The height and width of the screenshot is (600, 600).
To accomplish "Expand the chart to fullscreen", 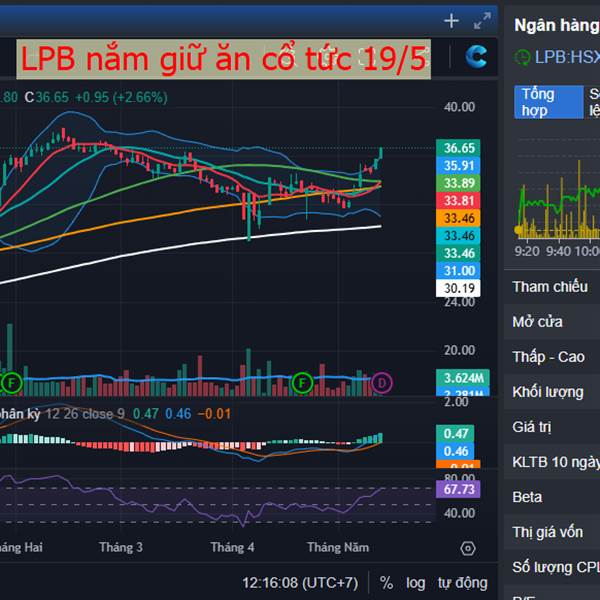I will (482, 21).
